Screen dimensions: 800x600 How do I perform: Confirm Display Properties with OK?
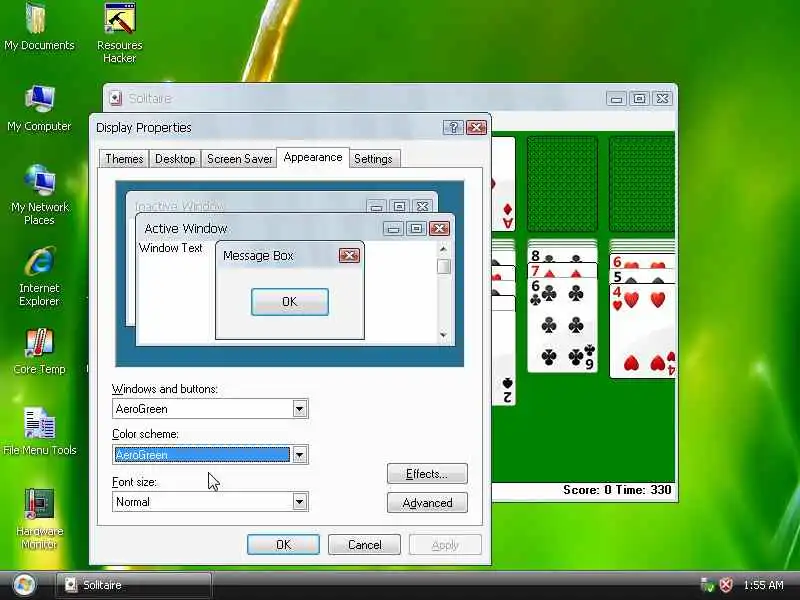click(283, 544)
